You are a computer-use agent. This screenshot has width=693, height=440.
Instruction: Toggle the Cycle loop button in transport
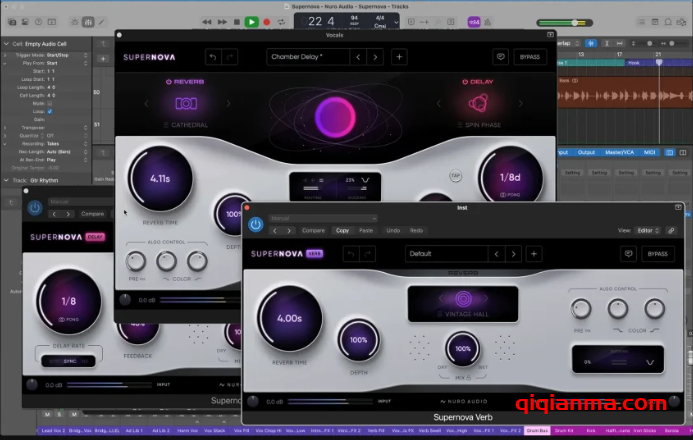click(281, 22)
